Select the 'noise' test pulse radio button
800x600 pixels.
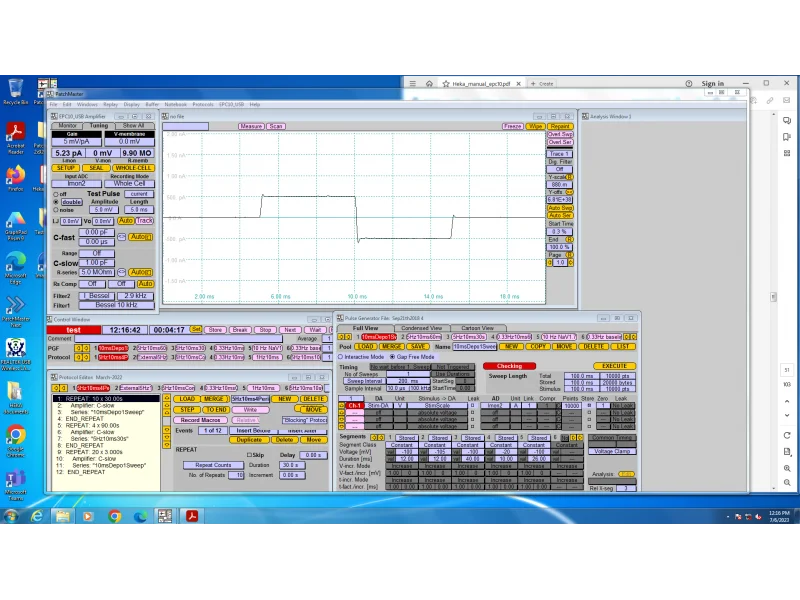point(56,210)
